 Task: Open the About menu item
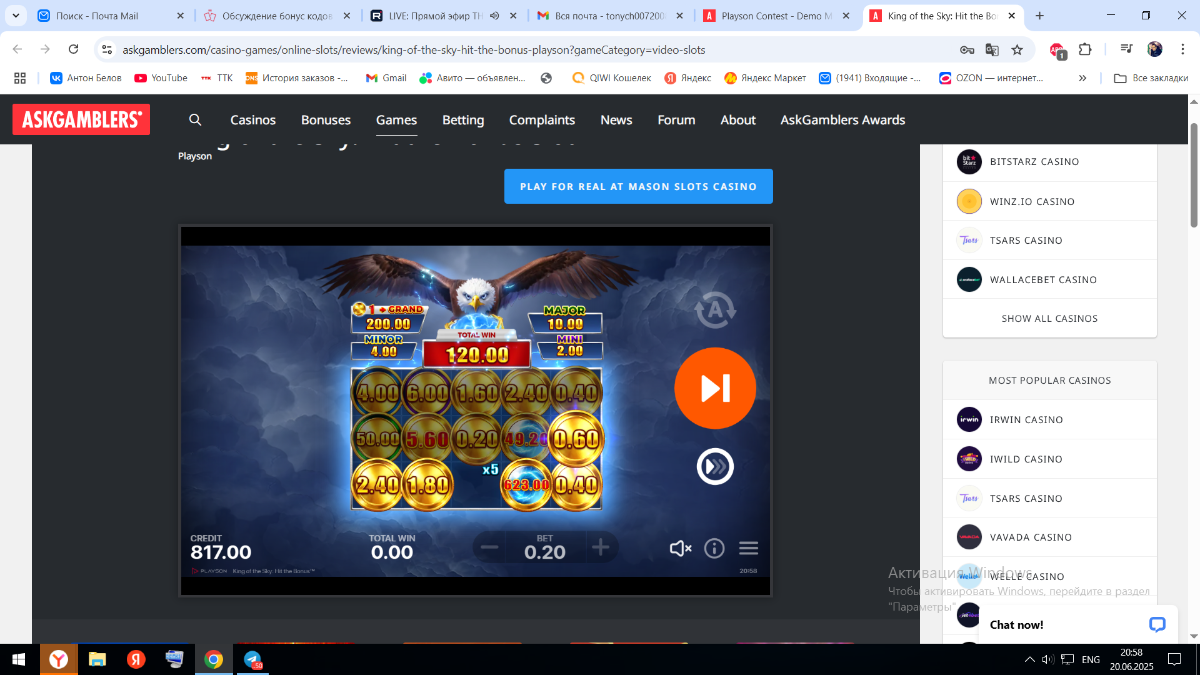pos(738,120)
